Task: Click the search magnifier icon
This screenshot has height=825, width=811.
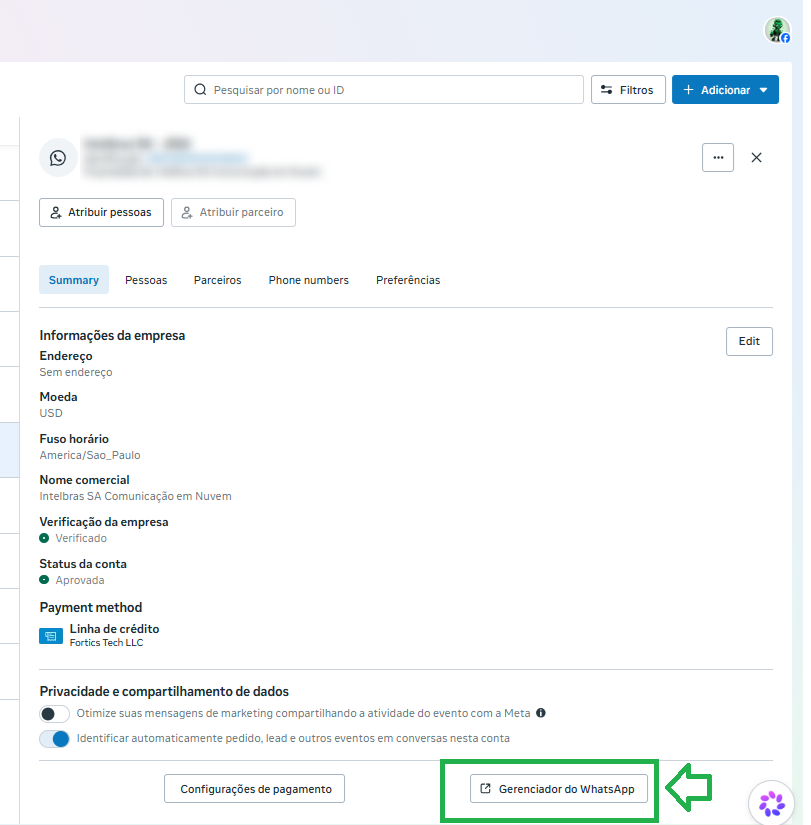Action: pos(200,90)
